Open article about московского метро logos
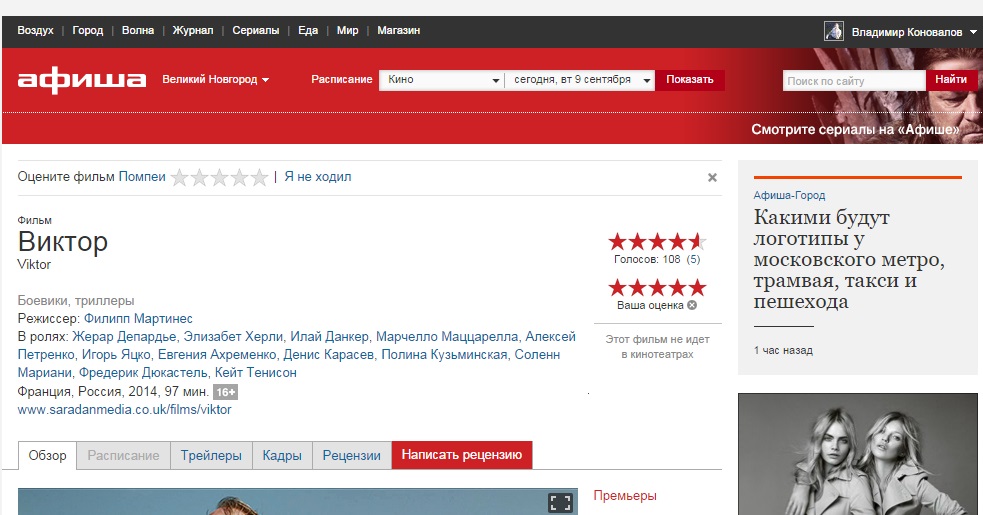 click(849, 259)
